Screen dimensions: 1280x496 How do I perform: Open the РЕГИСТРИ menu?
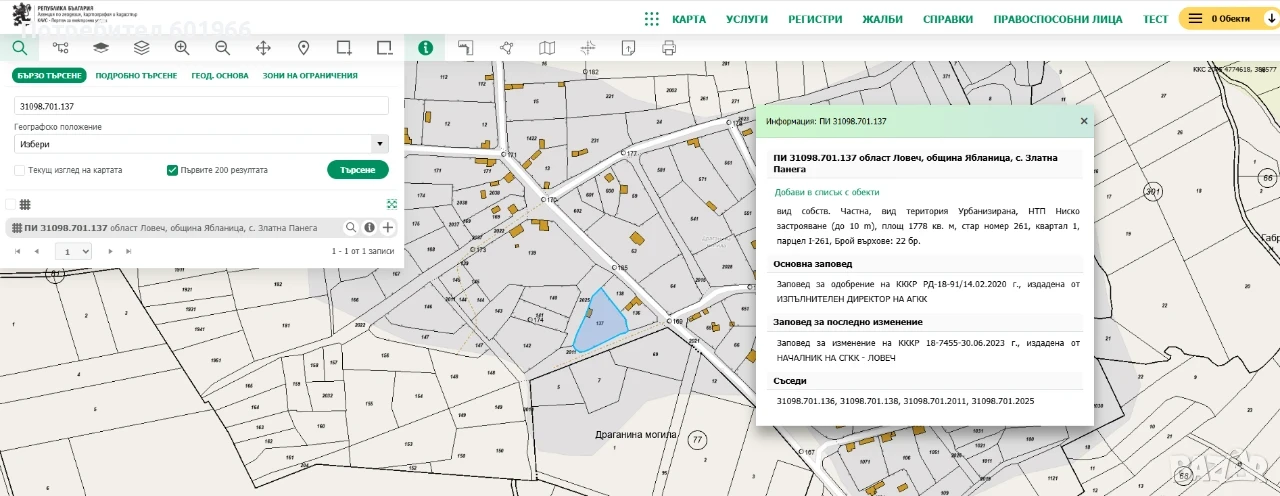pyautogui.click(x=815, y=19)
